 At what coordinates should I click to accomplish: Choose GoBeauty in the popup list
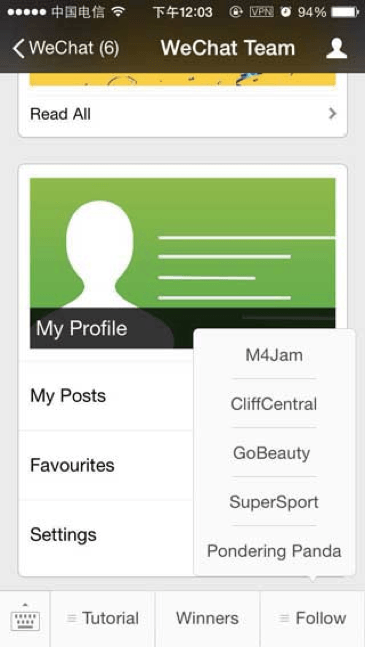(274, 453)
